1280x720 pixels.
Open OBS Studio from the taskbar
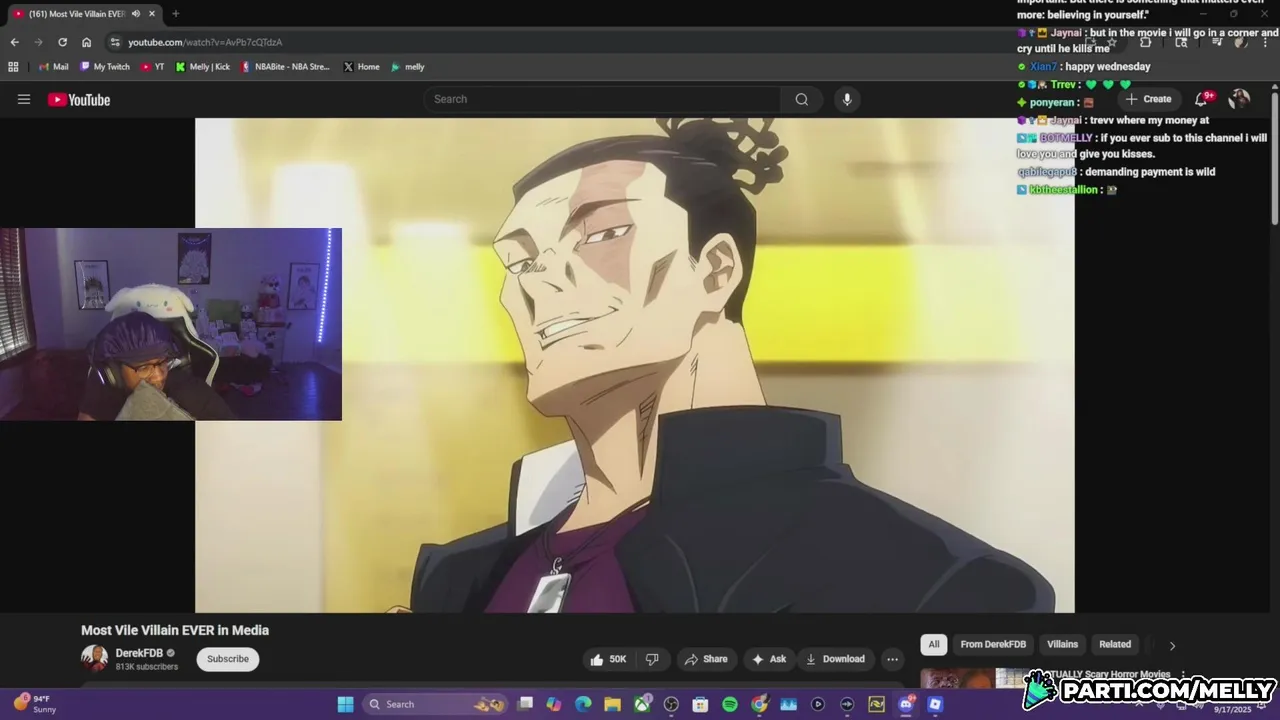(x=671, y=704)
